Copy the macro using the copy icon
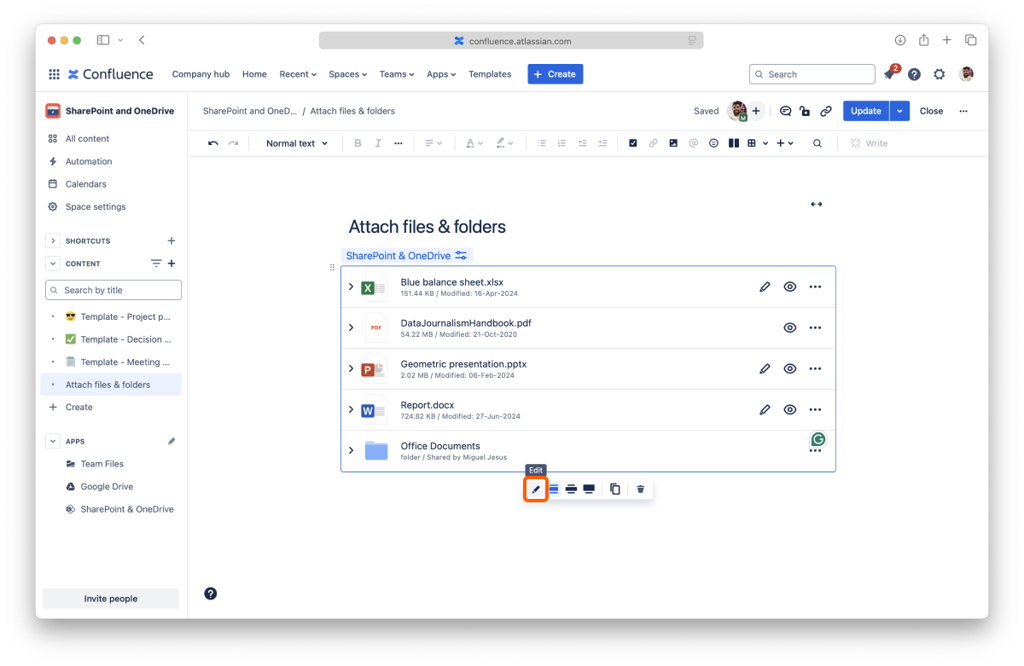 point(615,489)
